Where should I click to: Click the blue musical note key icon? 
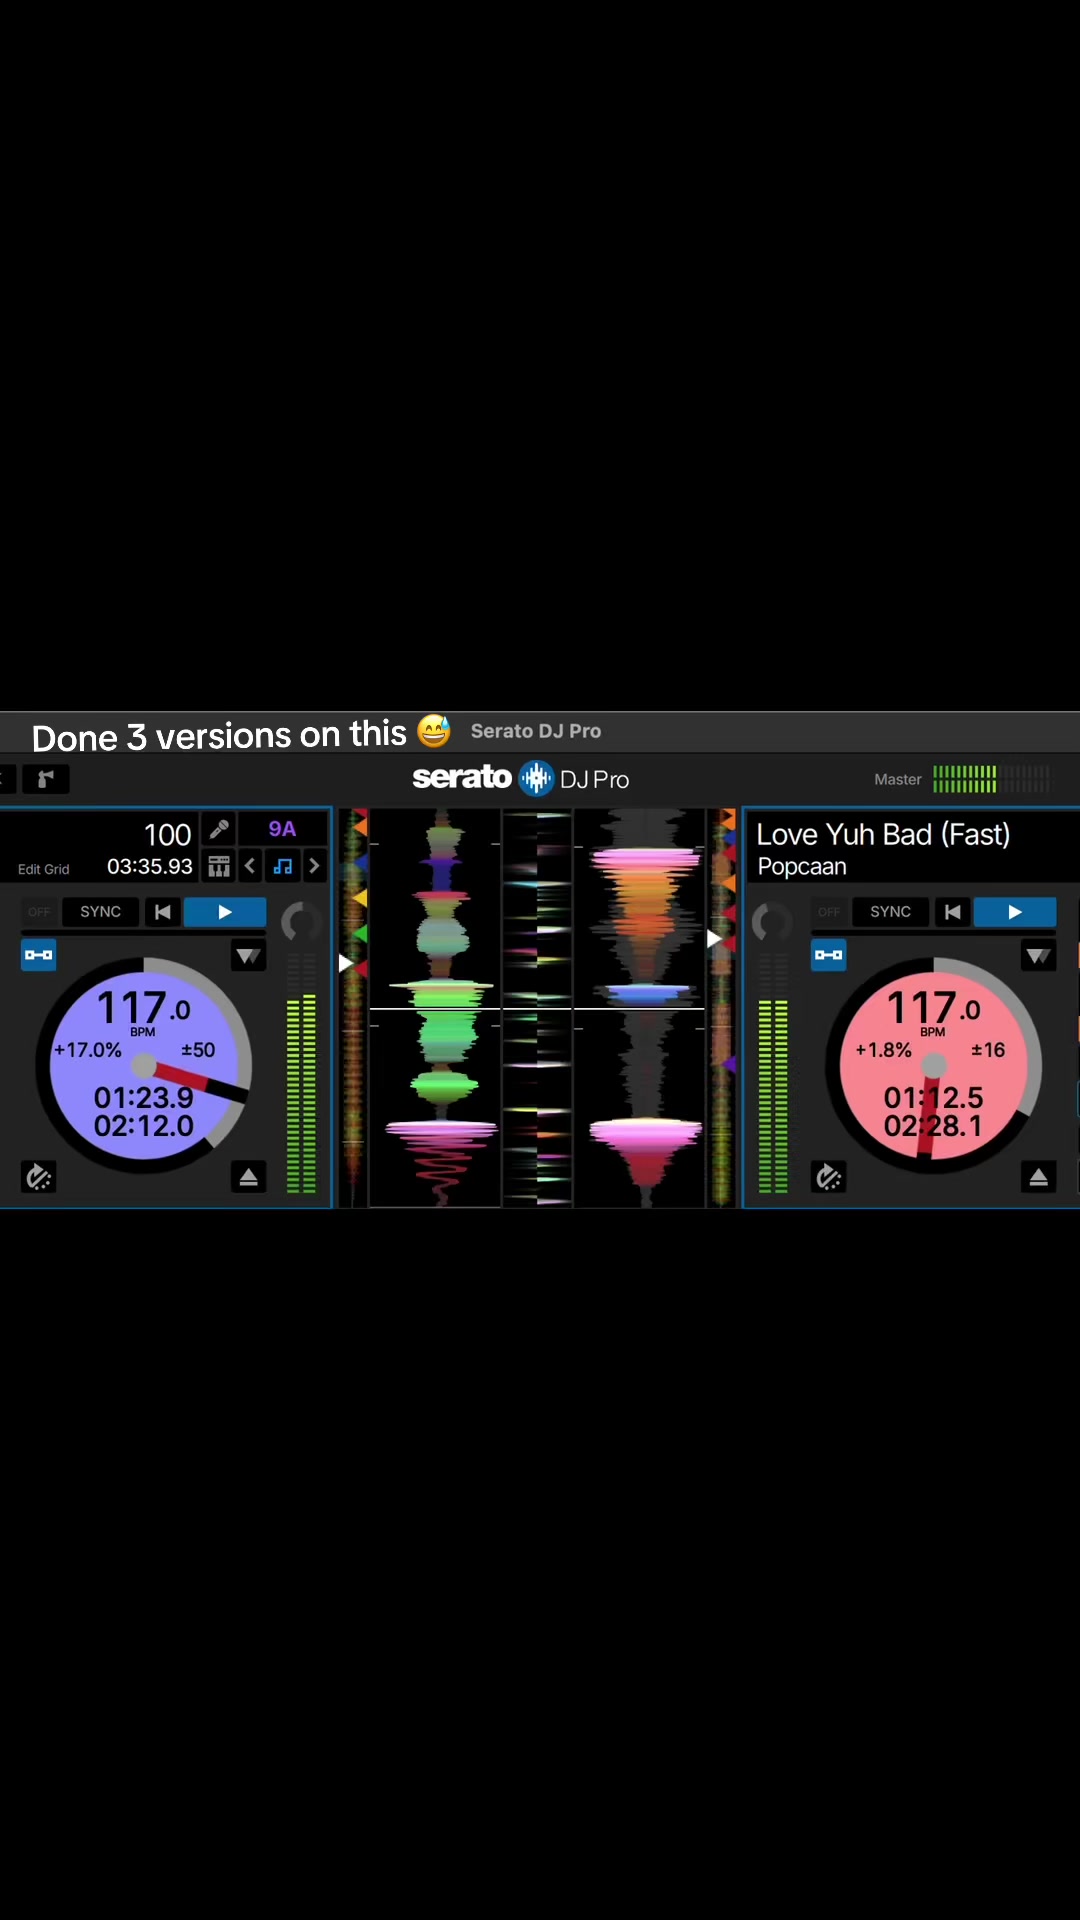coord(283,866)
